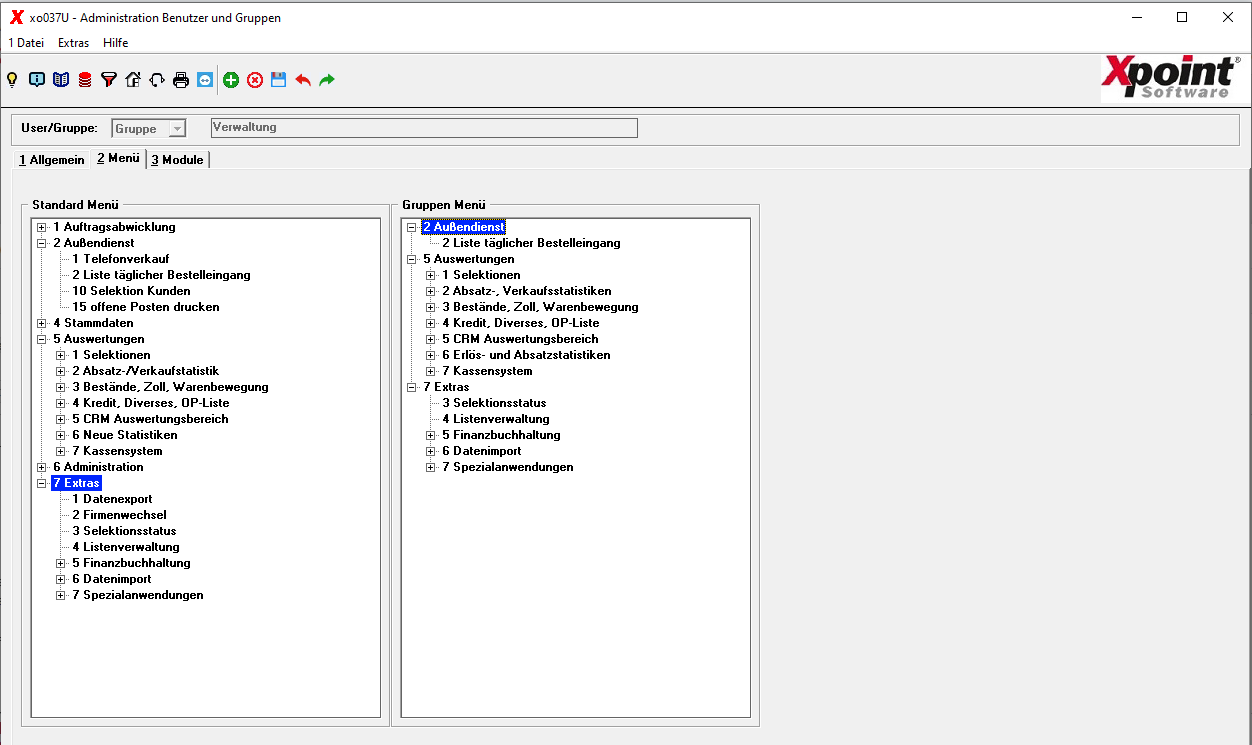Select 1 Datenexport item

coord(112,499)
